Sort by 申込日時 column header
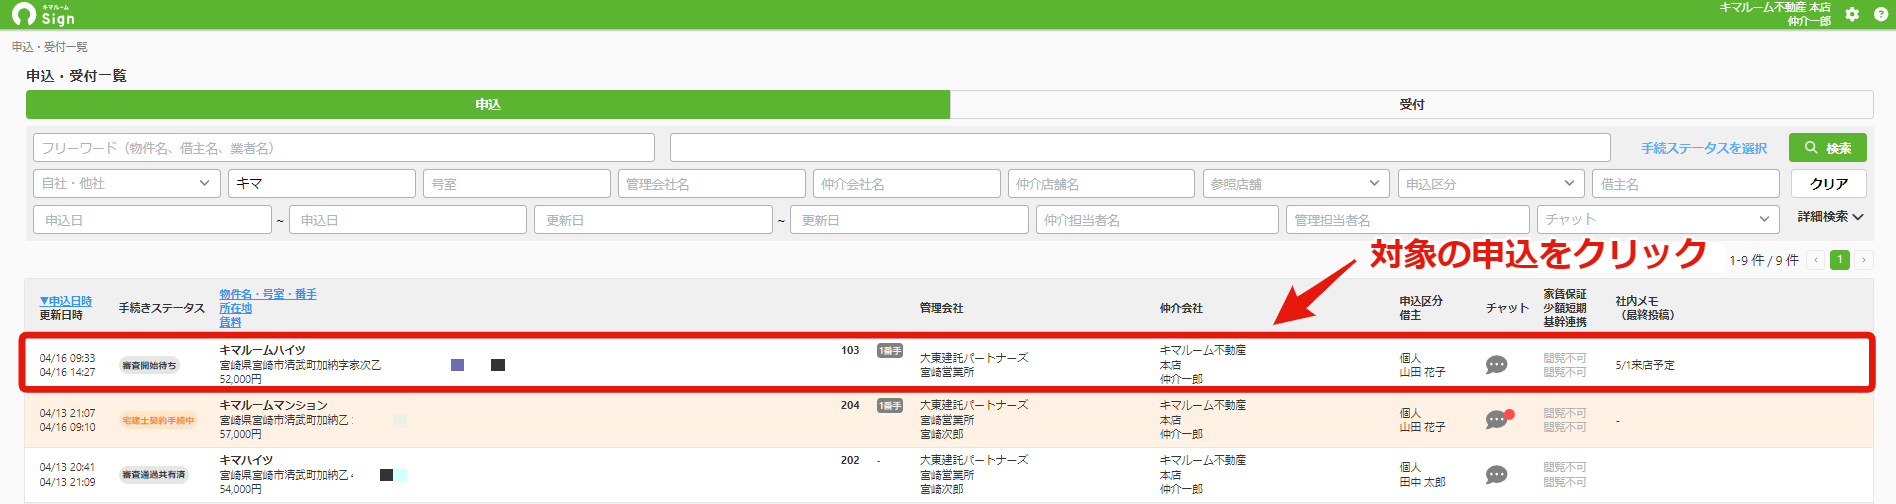The image size is (1896, 504). coord(66,301)
